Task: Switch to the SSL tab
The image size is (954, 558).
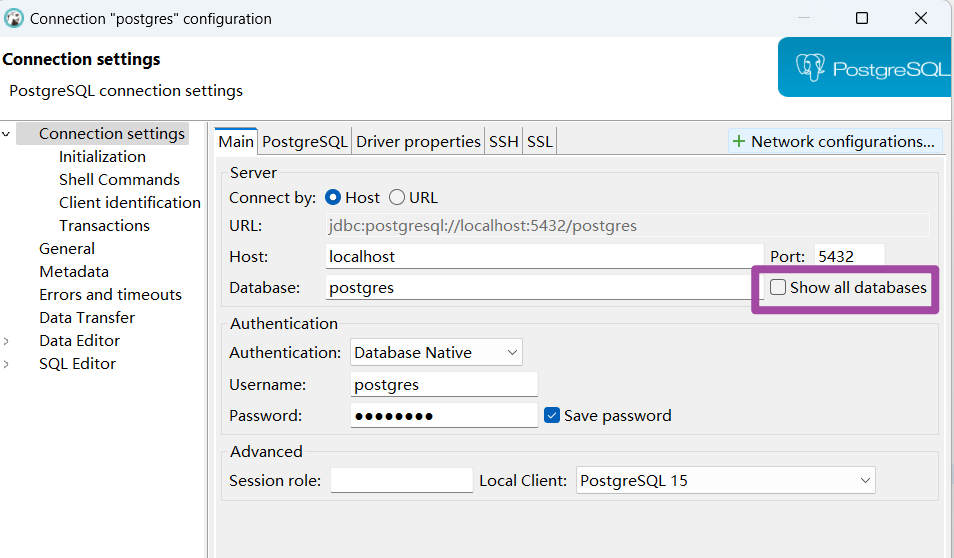Action: coord(540,142)
